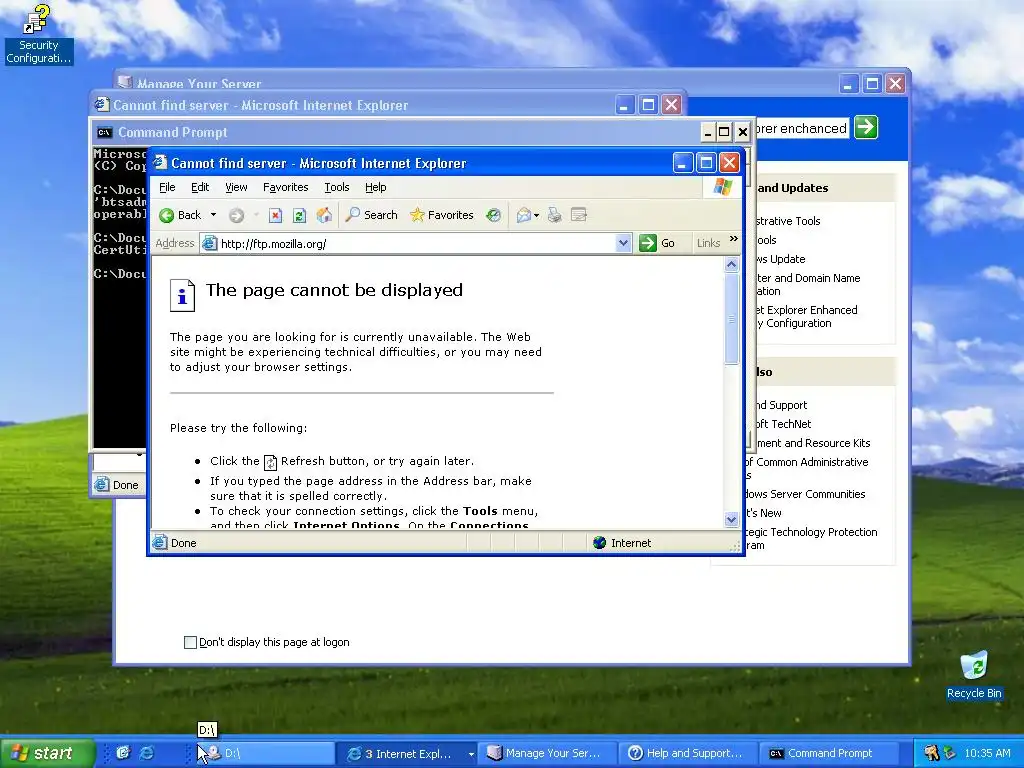Open Deployment and Resource Kits link
Screen dimensions: 1024x768
pos(813,443)
